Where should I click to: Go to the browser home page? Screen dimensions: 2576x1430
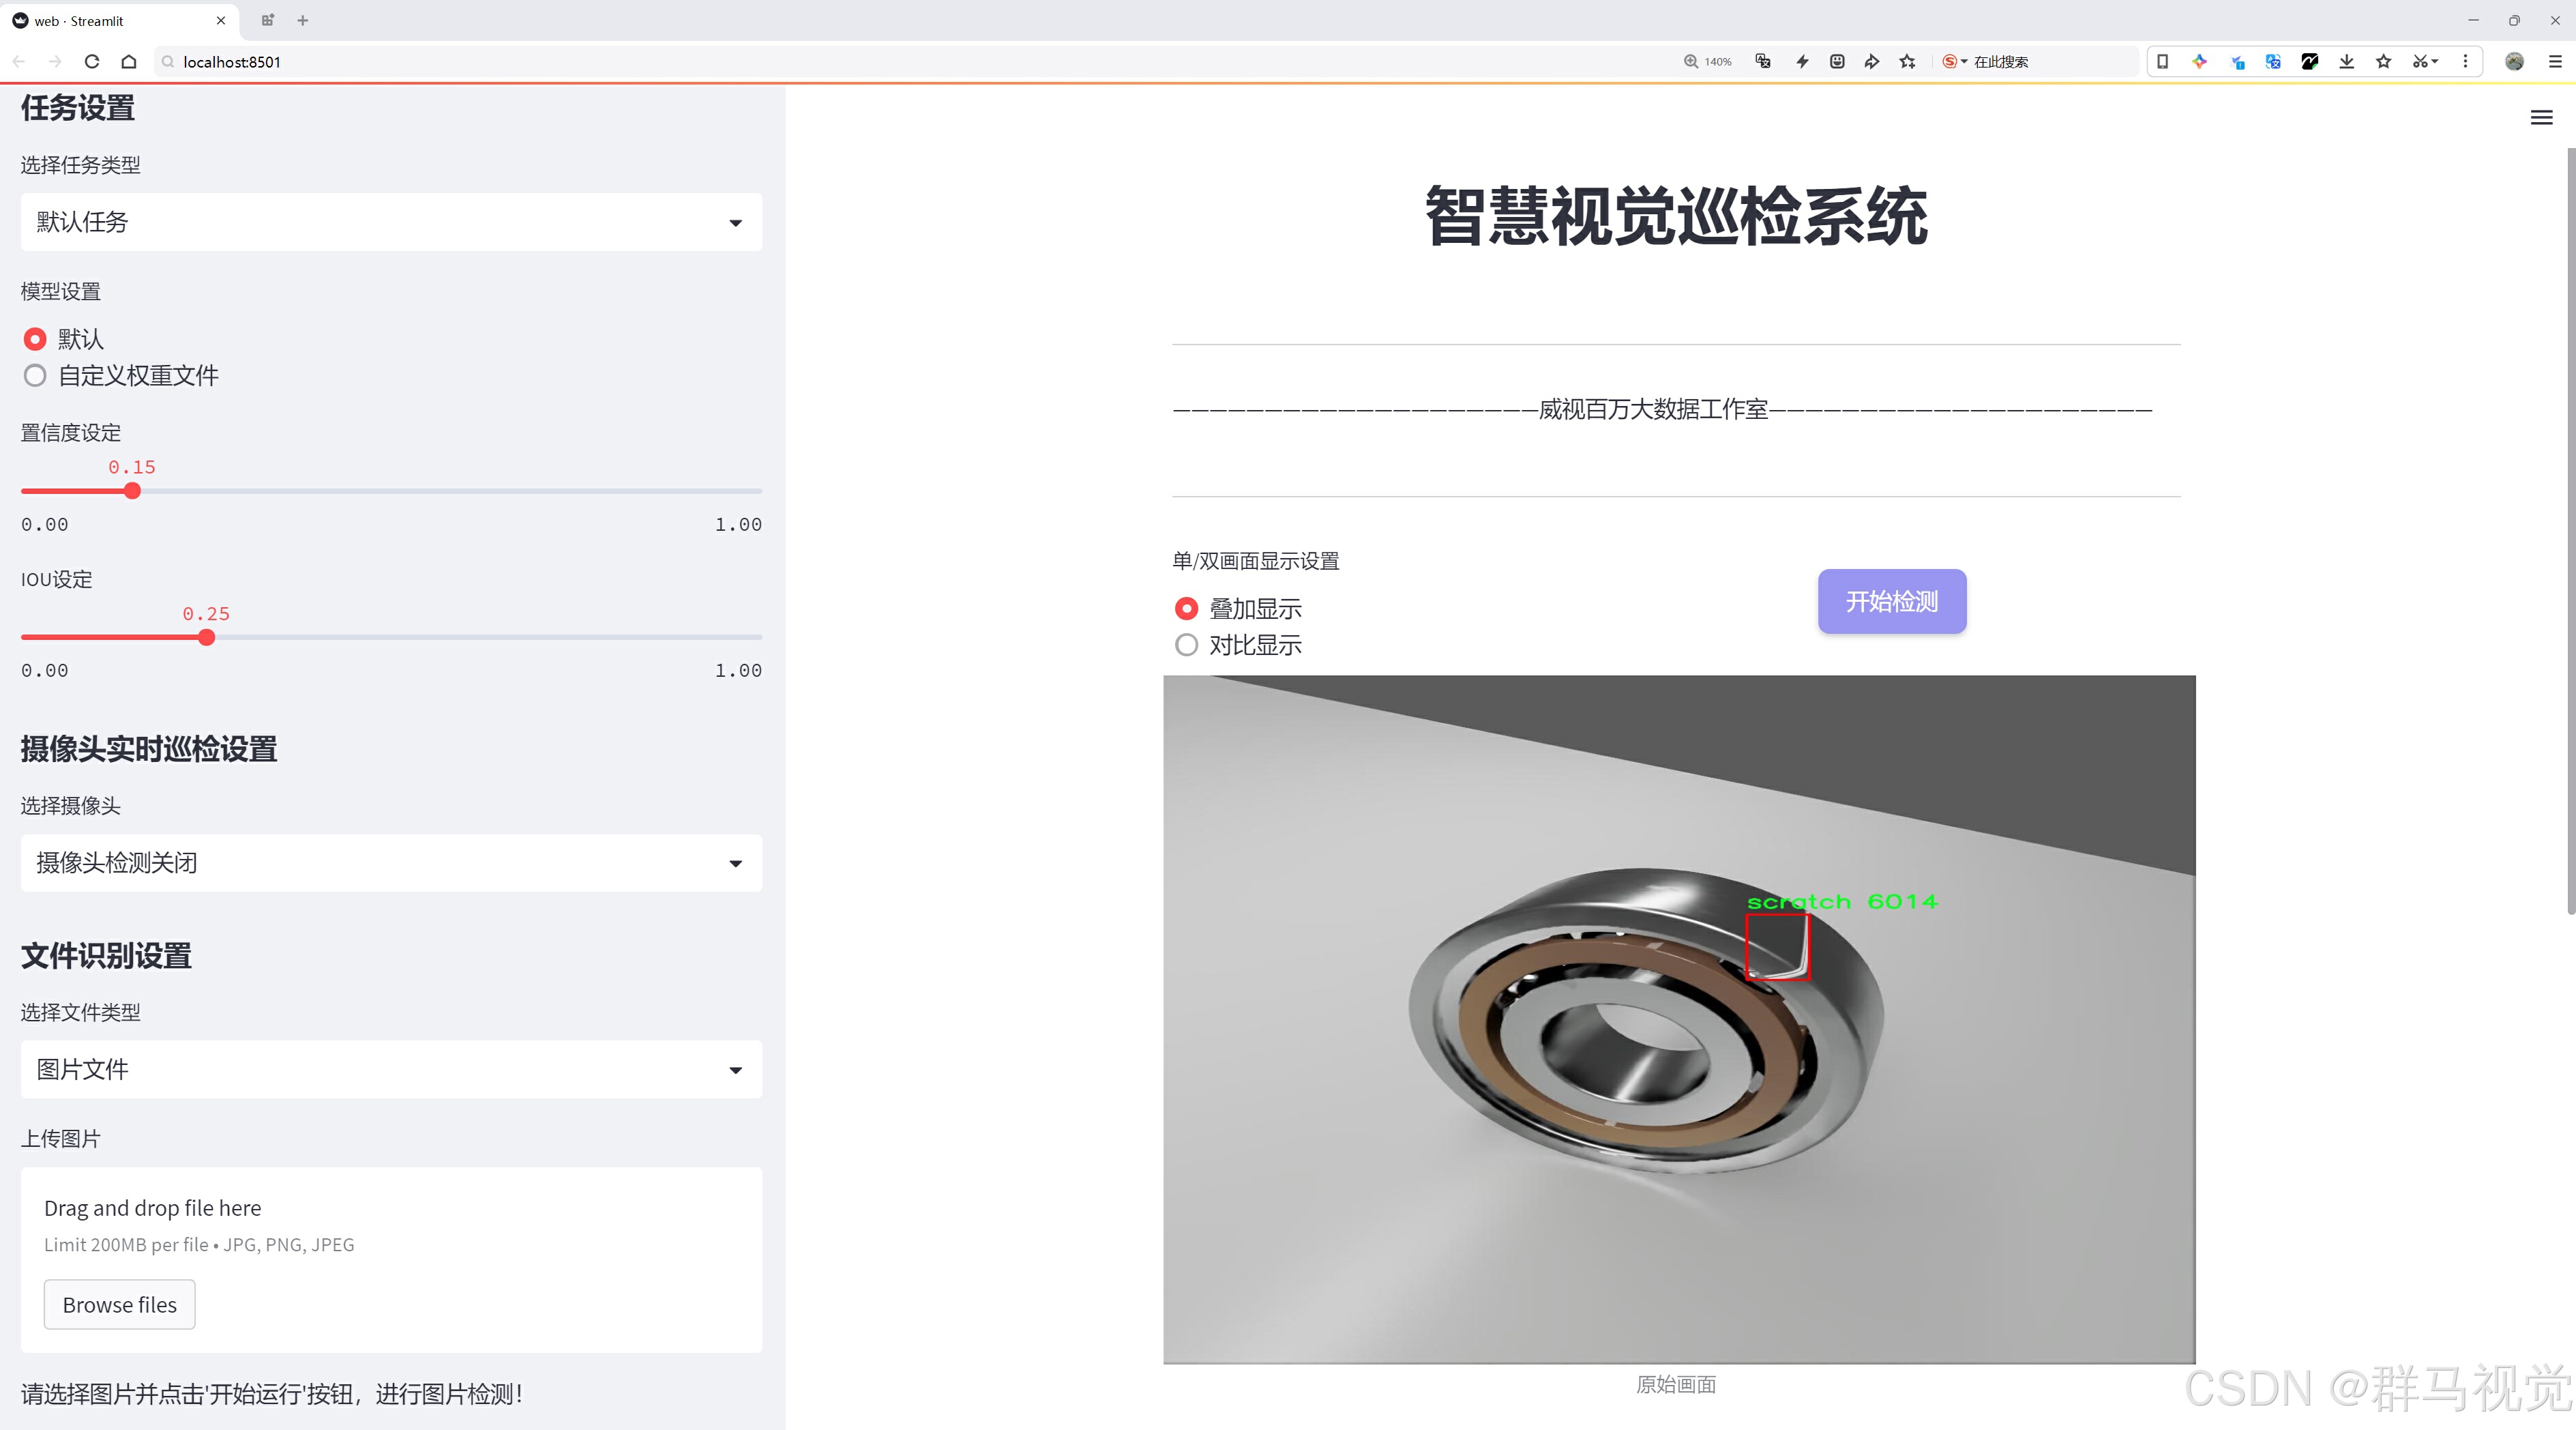coord(129,62)
